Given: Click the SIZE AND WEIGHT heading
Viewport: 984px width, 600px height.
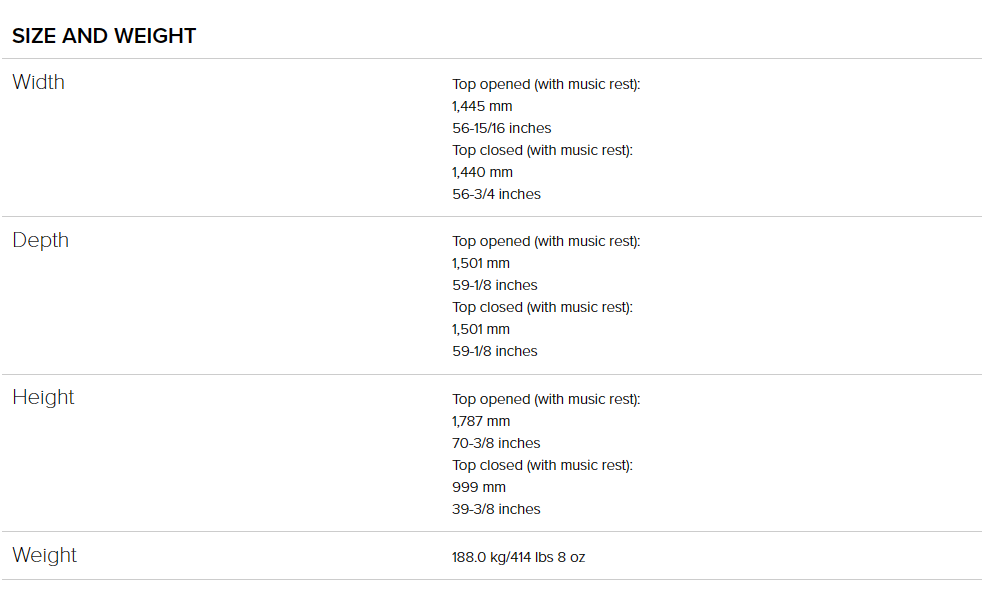Looking at the screenshot, I should point(104,36).
